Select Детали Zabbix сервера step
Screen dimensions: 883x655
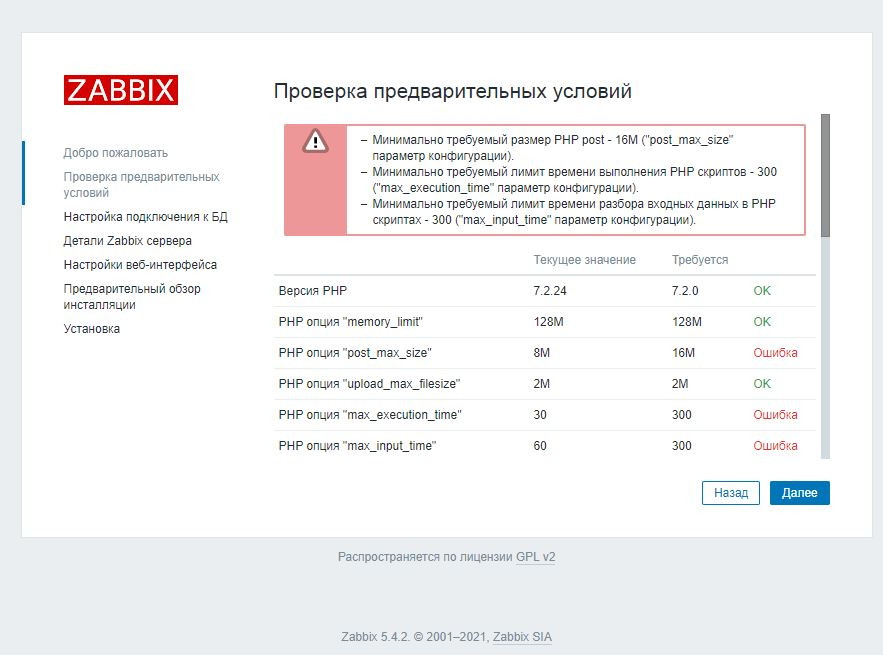click(127, 240)
